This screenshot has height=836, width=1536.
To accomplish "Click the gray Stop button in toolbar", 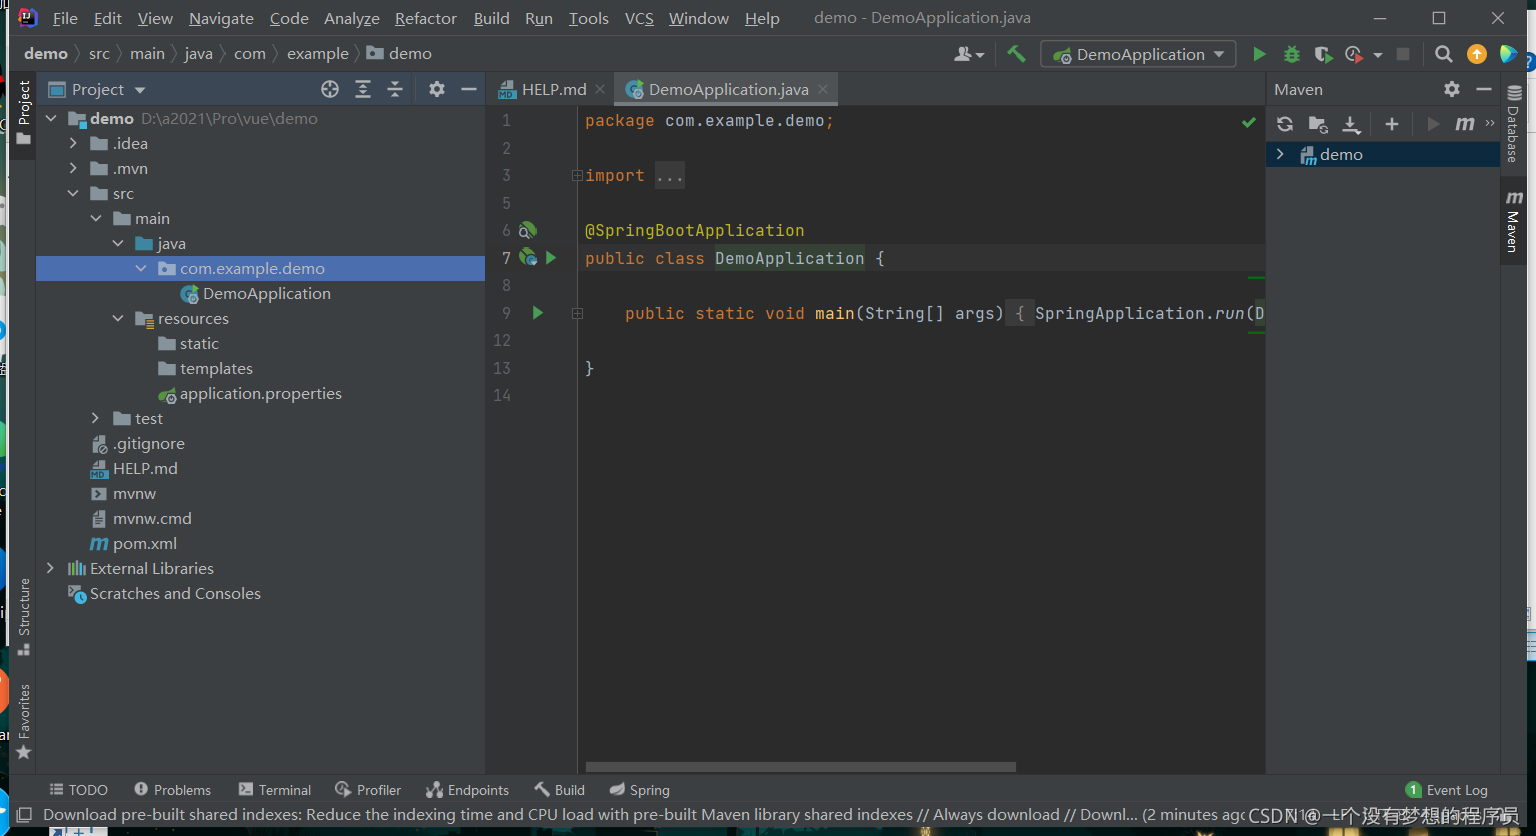I will click(x=1403, y=54).
